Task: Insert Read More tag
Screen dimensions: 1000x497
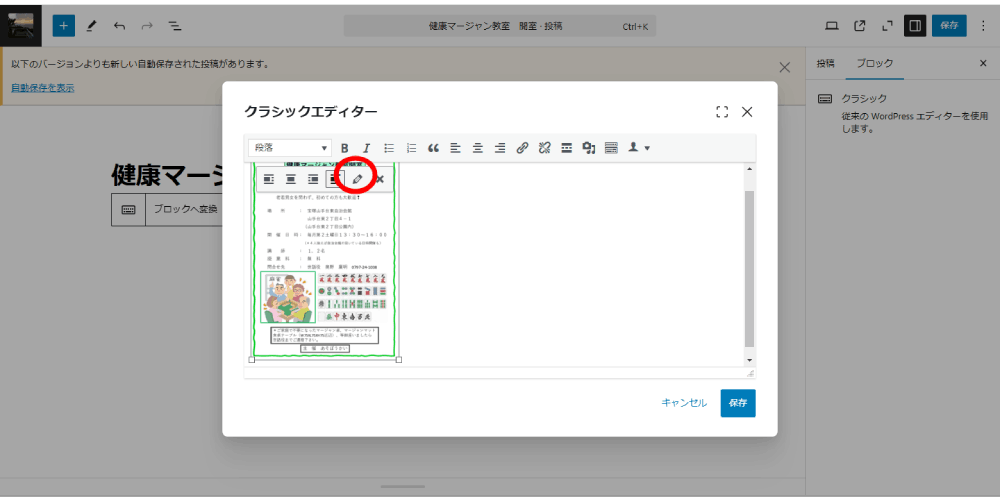Action: point(566,148)
